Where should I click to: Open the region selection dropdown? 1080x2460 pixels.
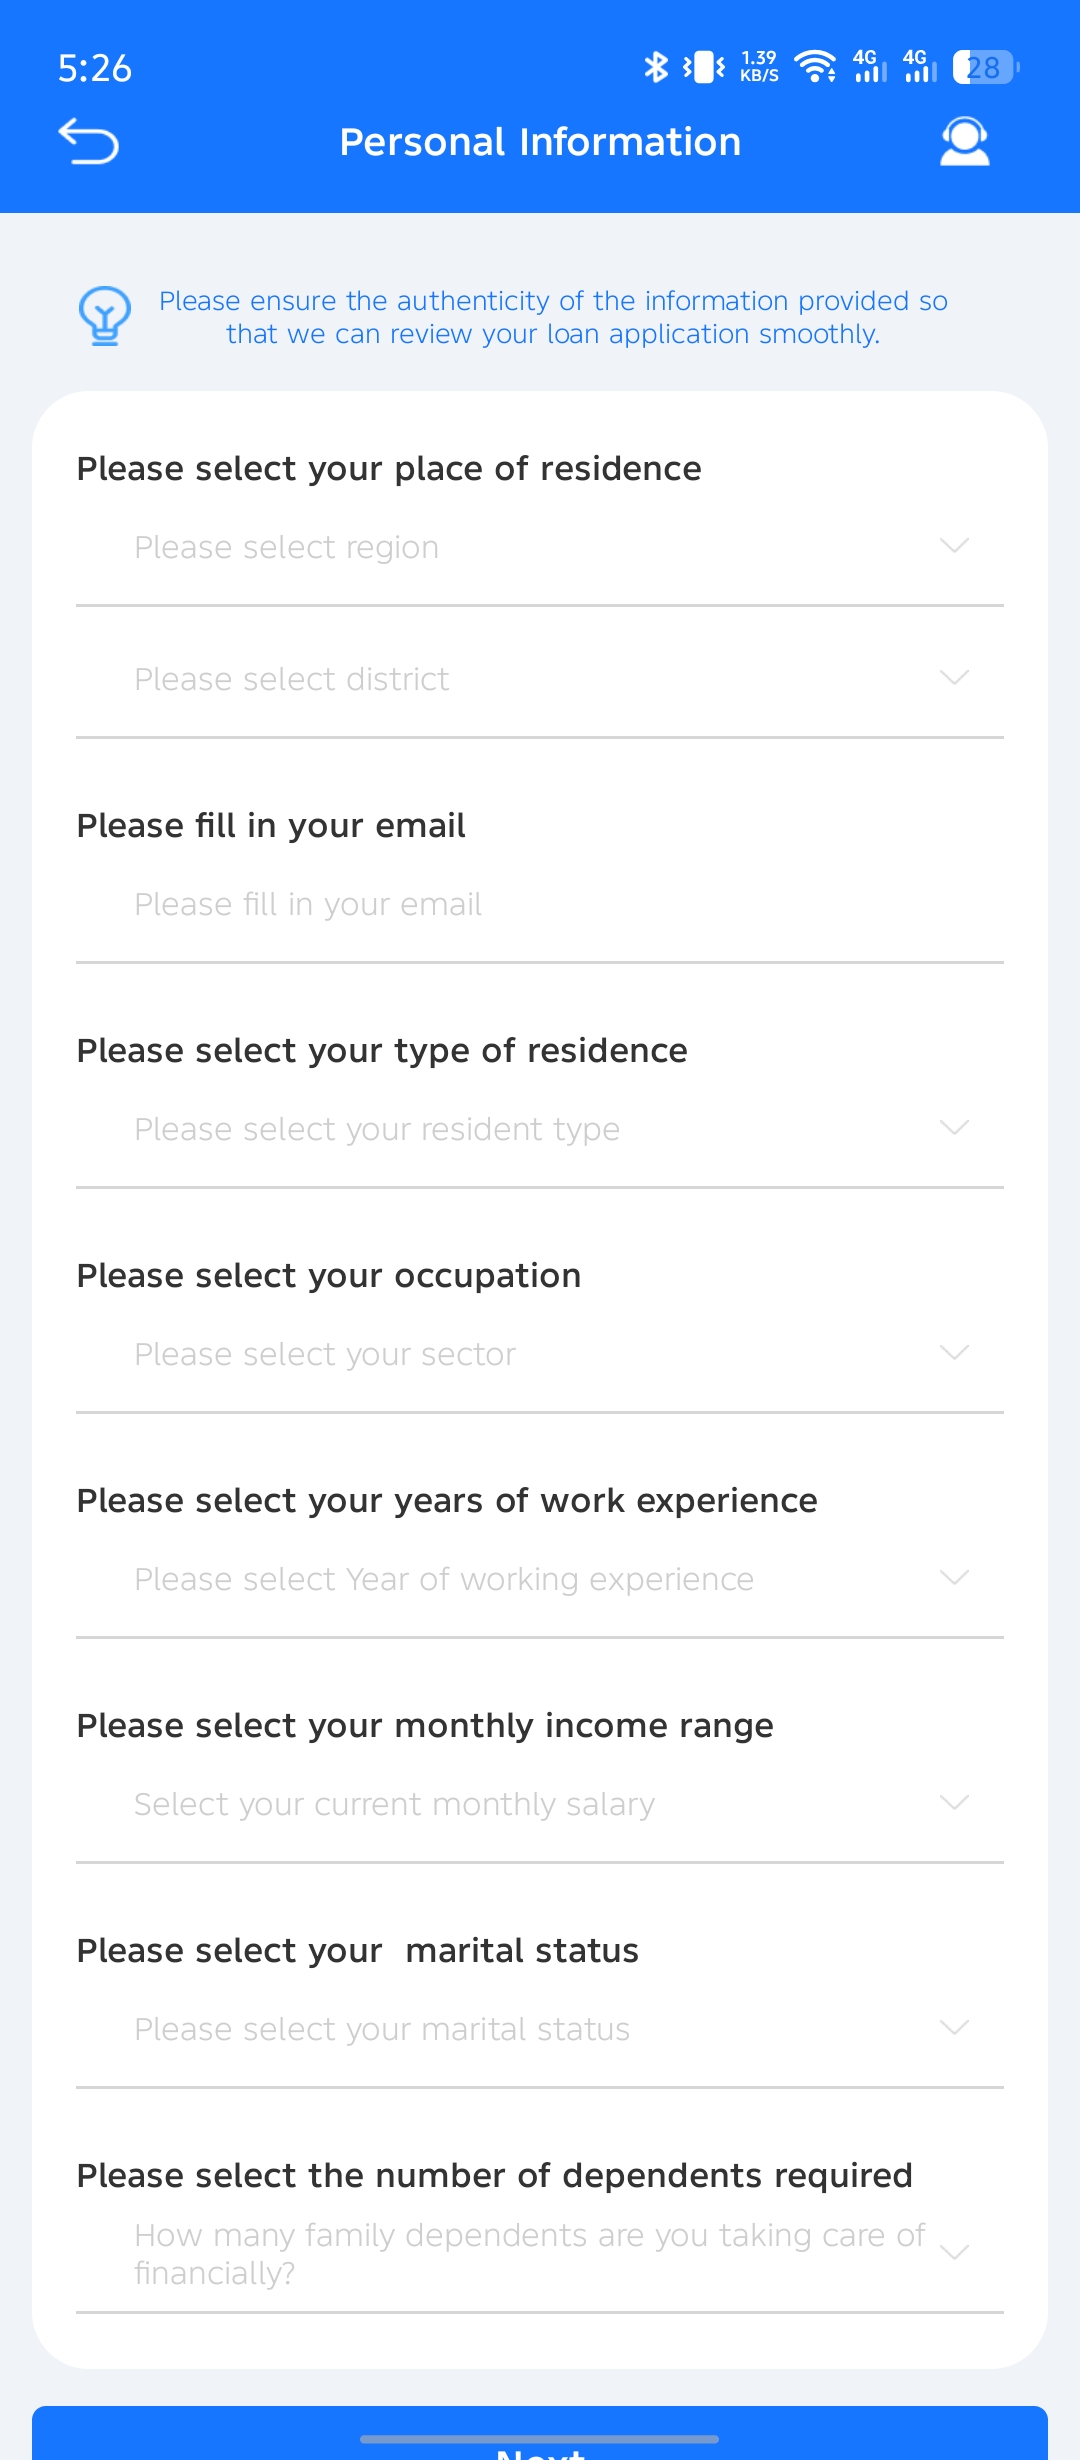[x=540, y=547]
